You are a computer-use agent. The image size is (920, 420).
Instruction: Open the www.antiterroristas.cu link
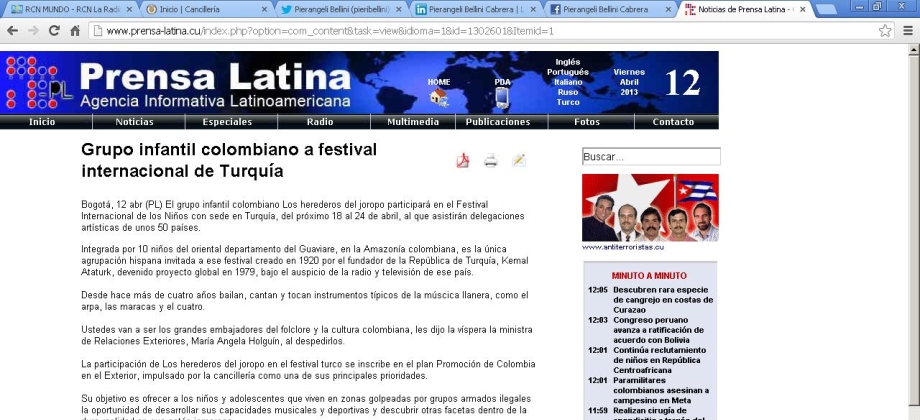coord(623,247)
